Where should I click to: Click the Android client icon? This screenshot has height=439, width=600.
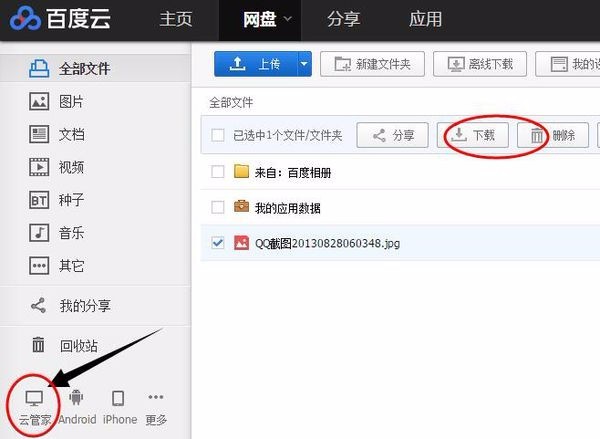tap(76, 397)
